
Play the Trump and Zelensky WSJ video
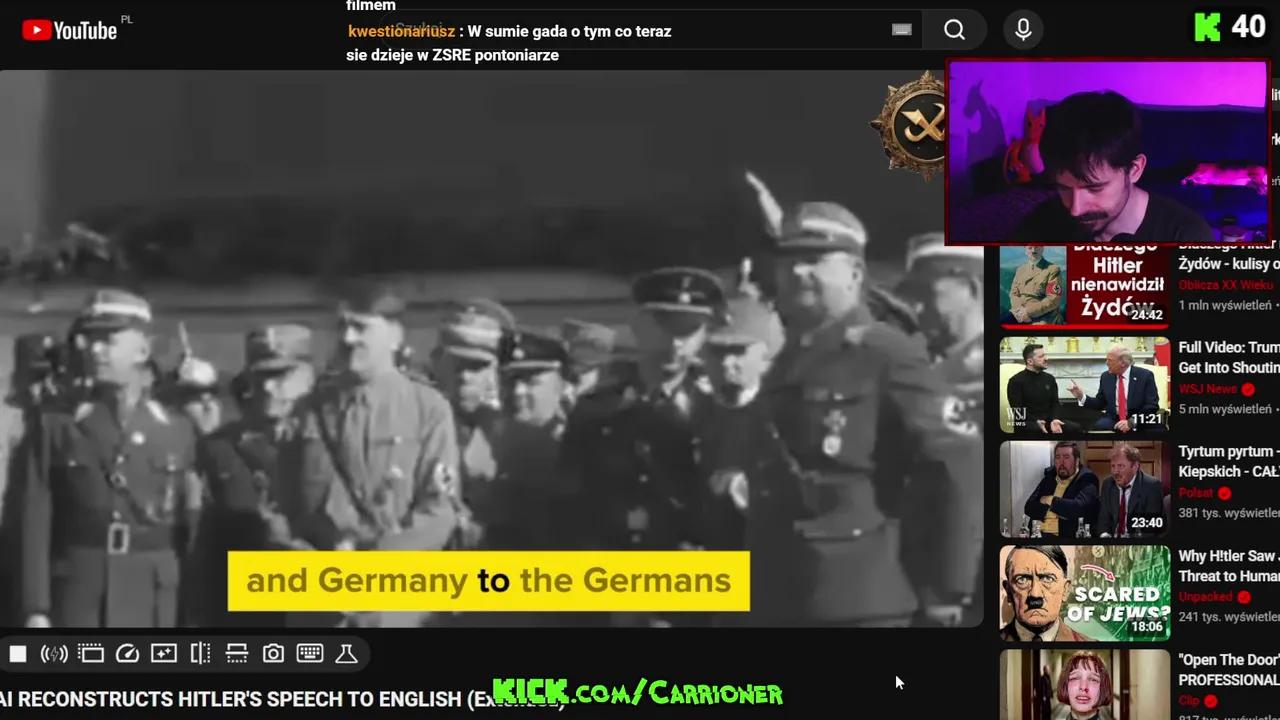(1084, 384)
